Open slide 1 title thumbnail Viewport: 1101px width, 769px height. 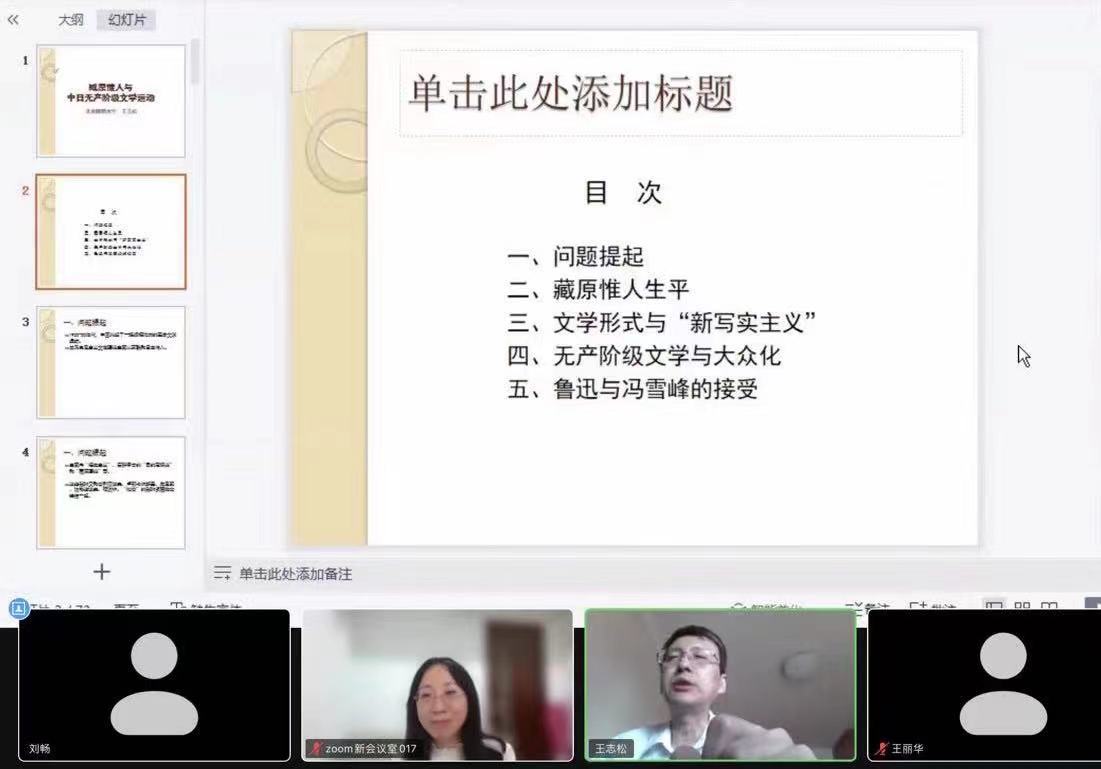pos(111,101)
